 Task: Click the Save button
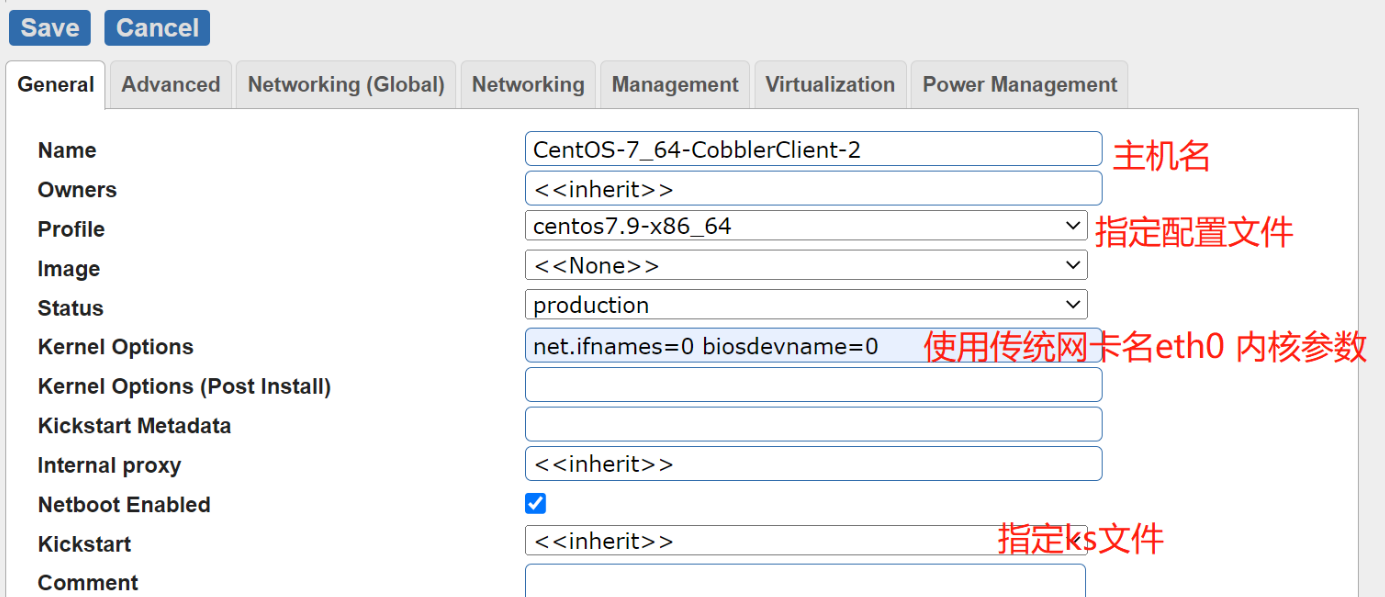pos(49,28)
